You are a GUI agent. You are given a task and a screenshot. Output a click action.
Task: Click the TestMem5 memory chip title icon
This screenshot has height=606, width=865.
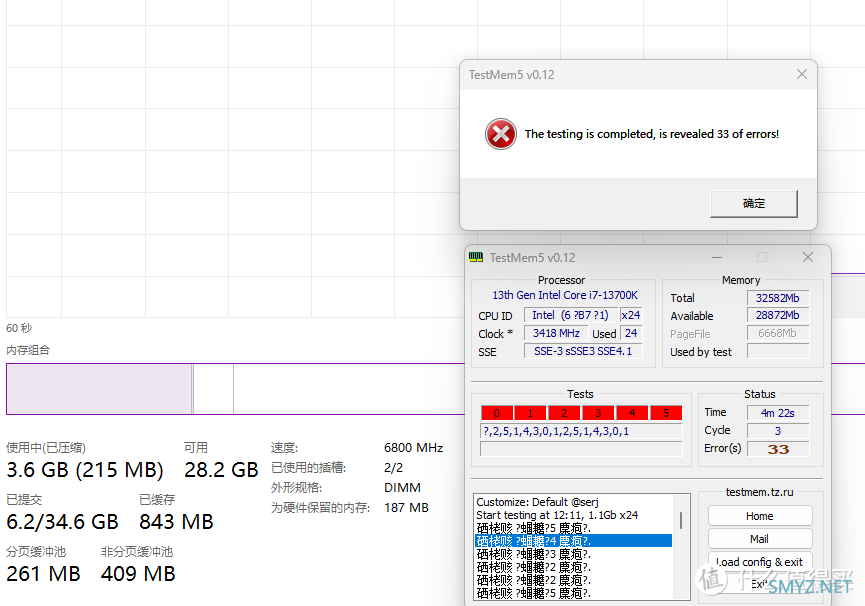pyautogui.click(x=476, y=257)
